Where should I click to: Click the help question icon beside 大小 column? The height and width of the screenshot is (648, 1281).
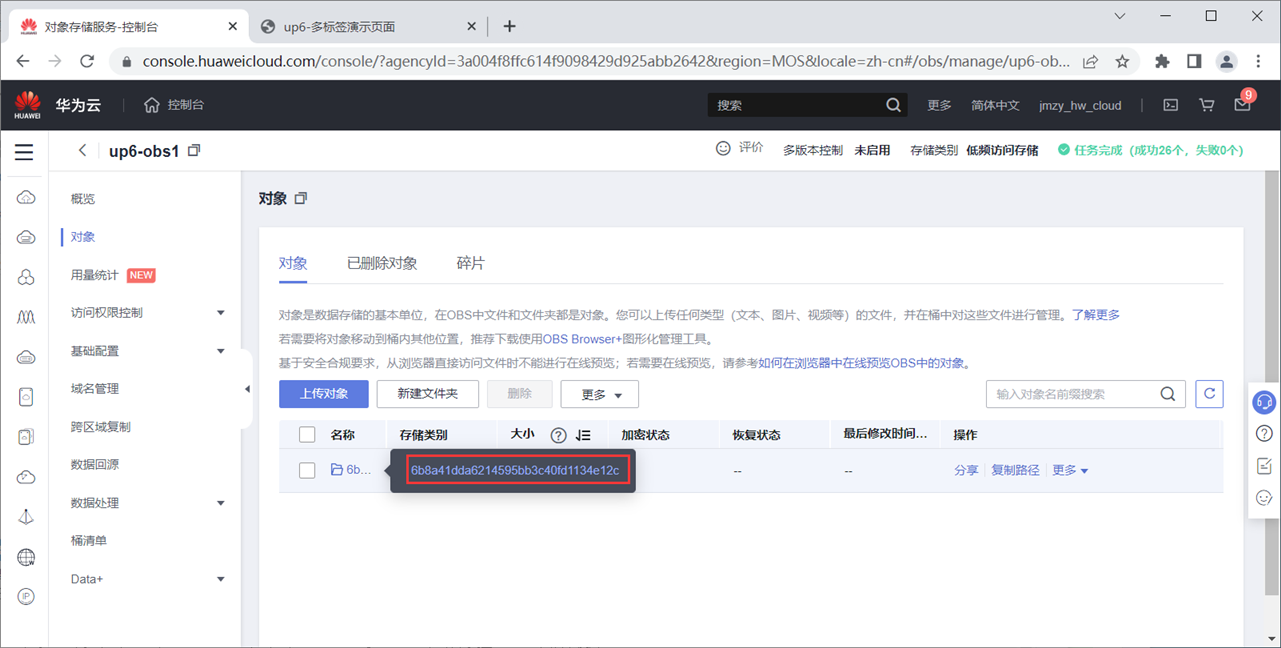coord(559,435)
